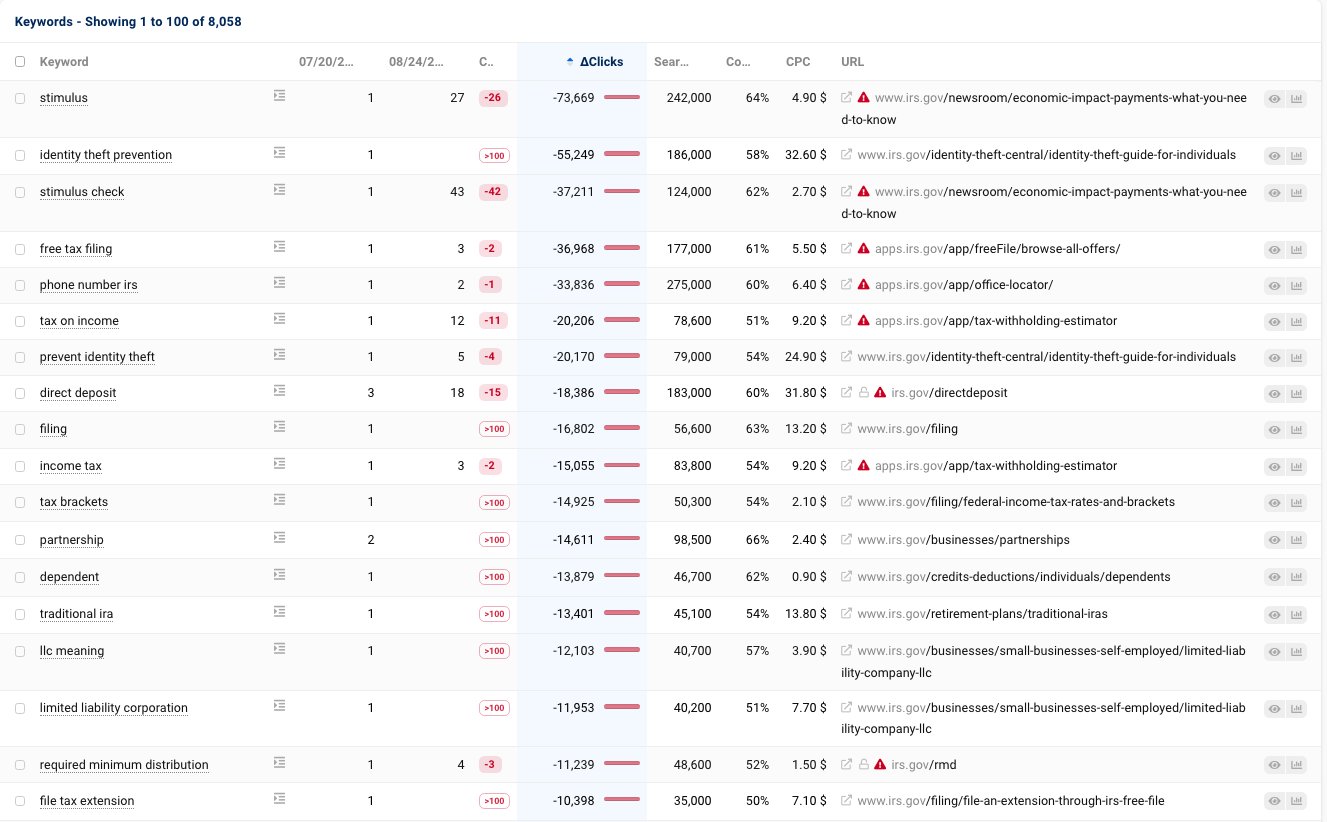Image resolution: width=1327 pixels, height=822 pixels.
Task: Click the partnership keyword link
Action: [72, 540]
